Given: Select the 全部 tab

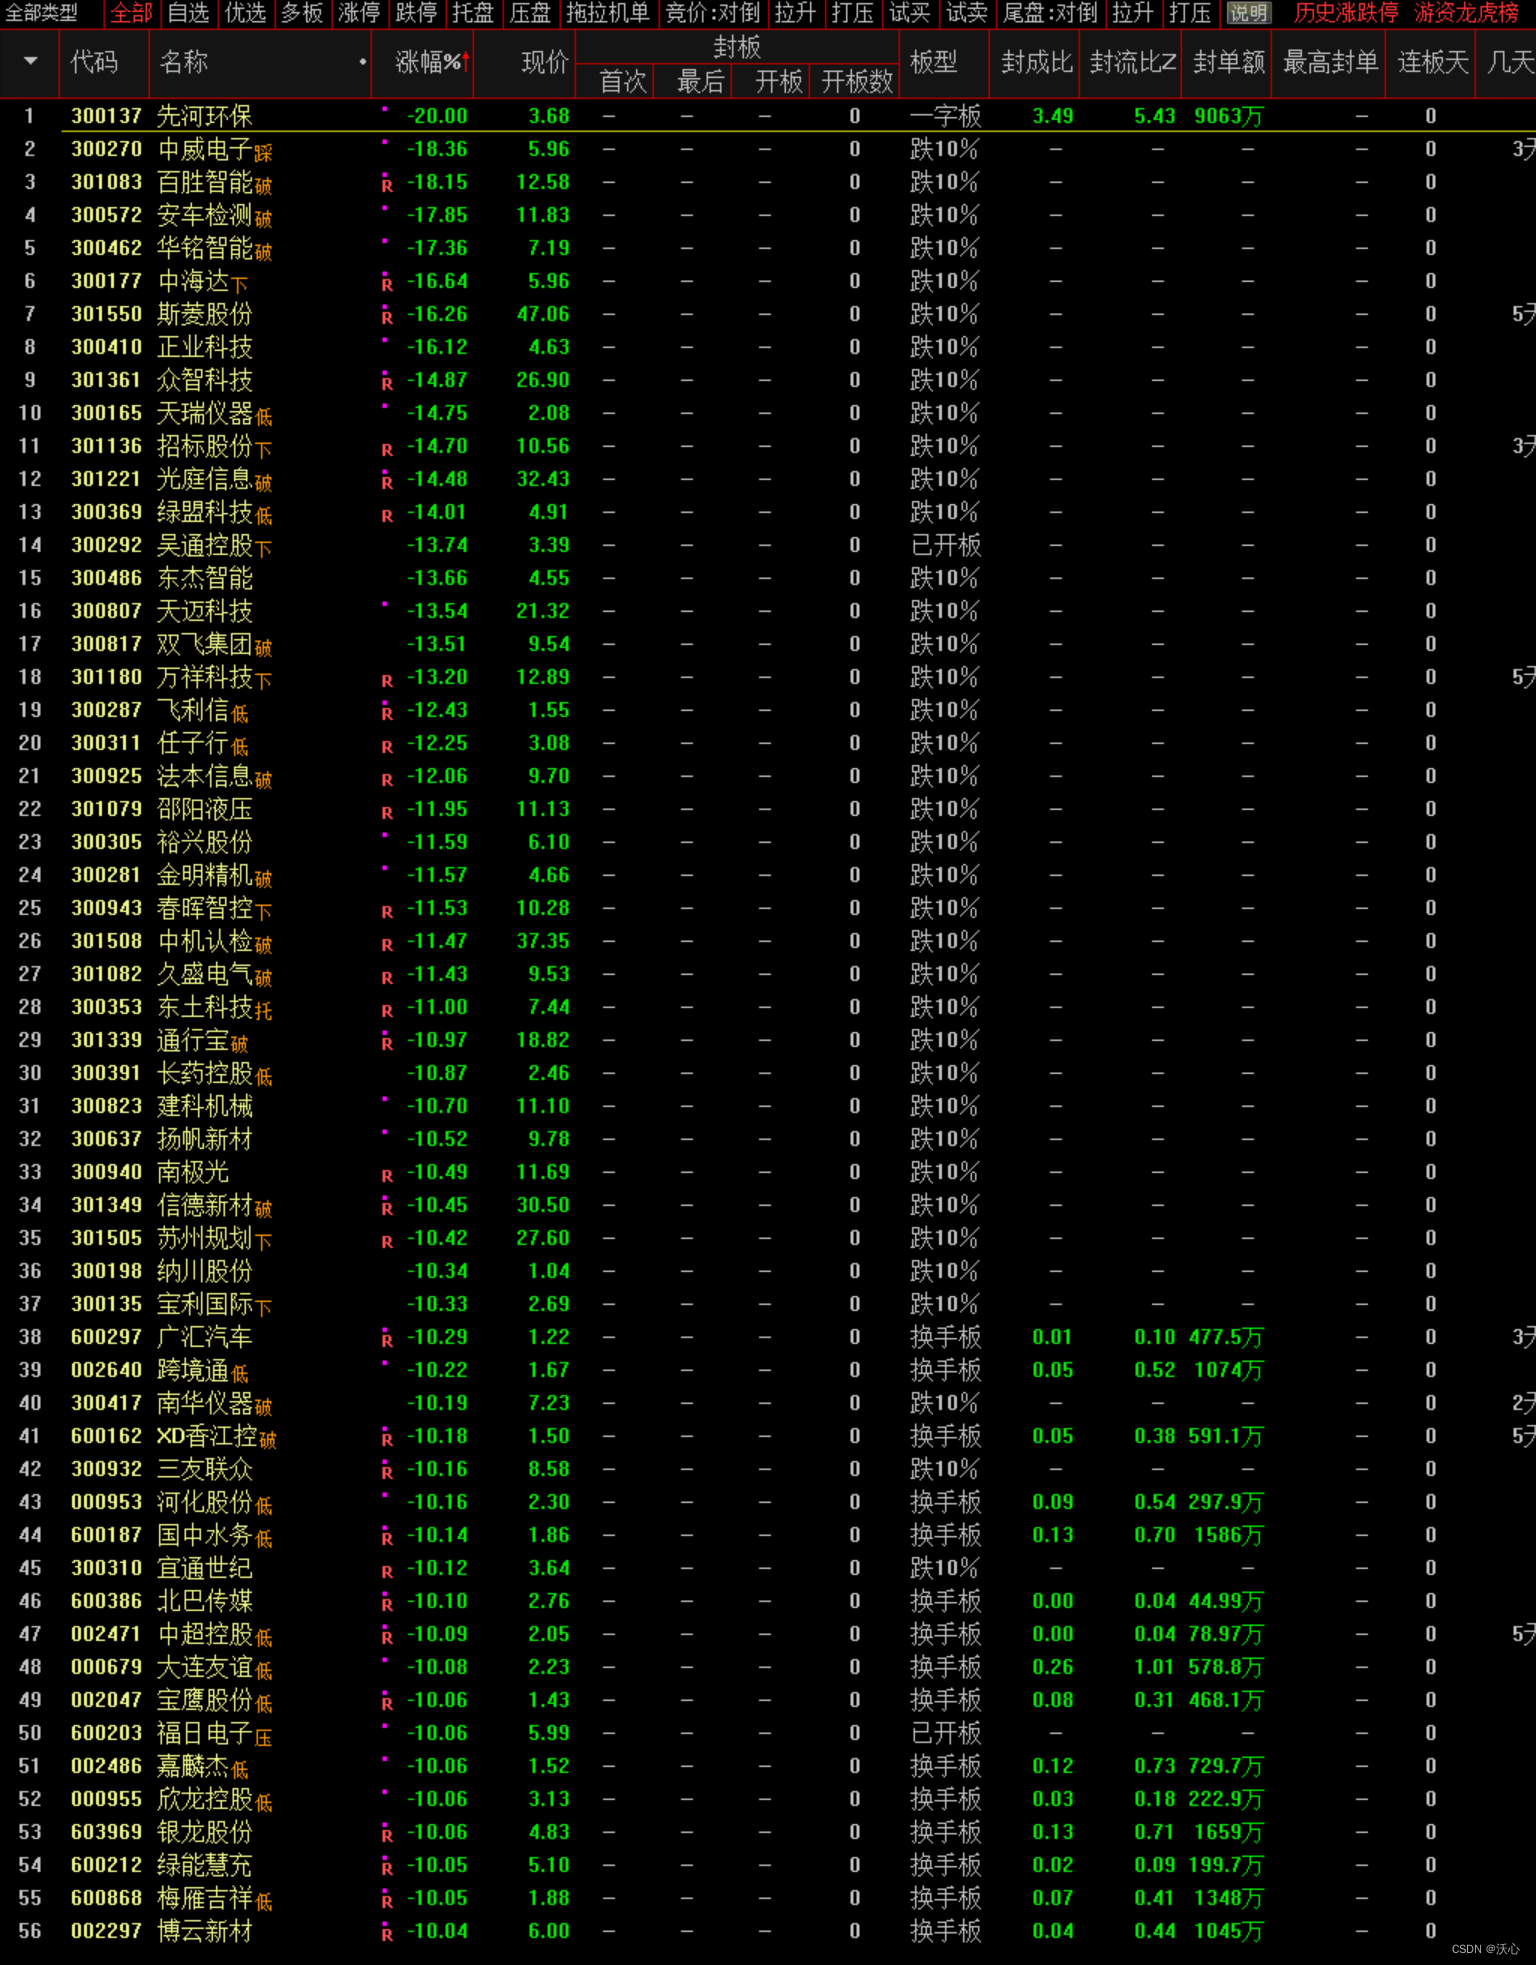Looking at the screenshot, I should (x=131, y=13).
